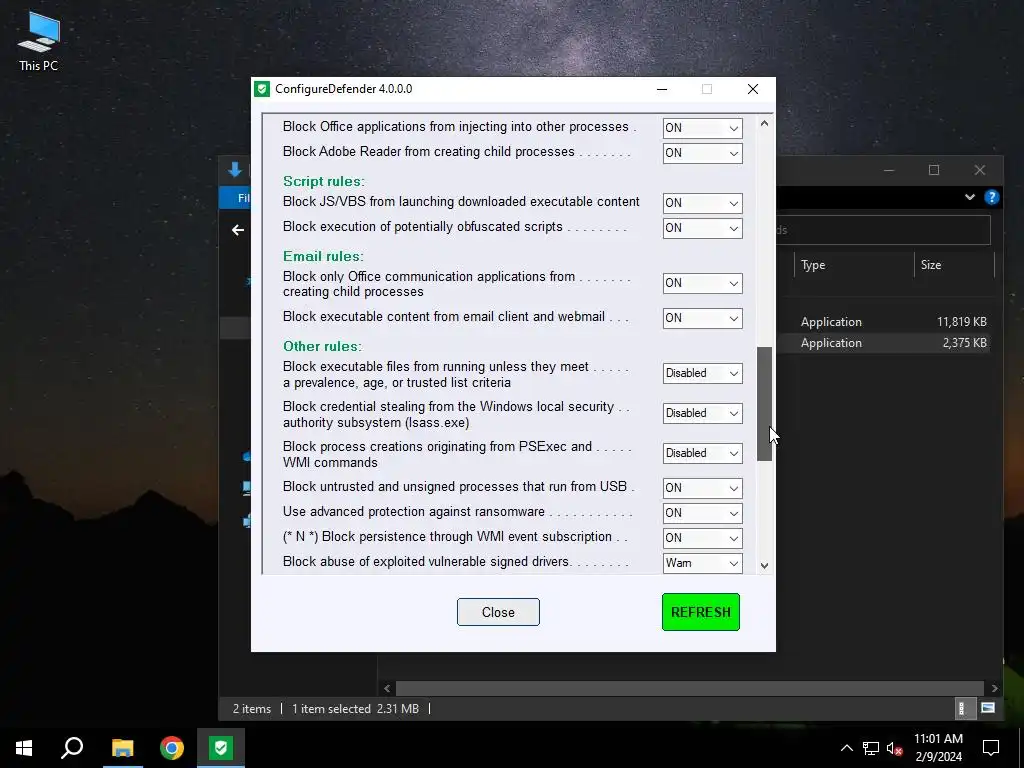Viewport: 1024px width, 768px height.
Task: Click the ConfigureDefender shield icon in title bar
Action: point(262,89)
